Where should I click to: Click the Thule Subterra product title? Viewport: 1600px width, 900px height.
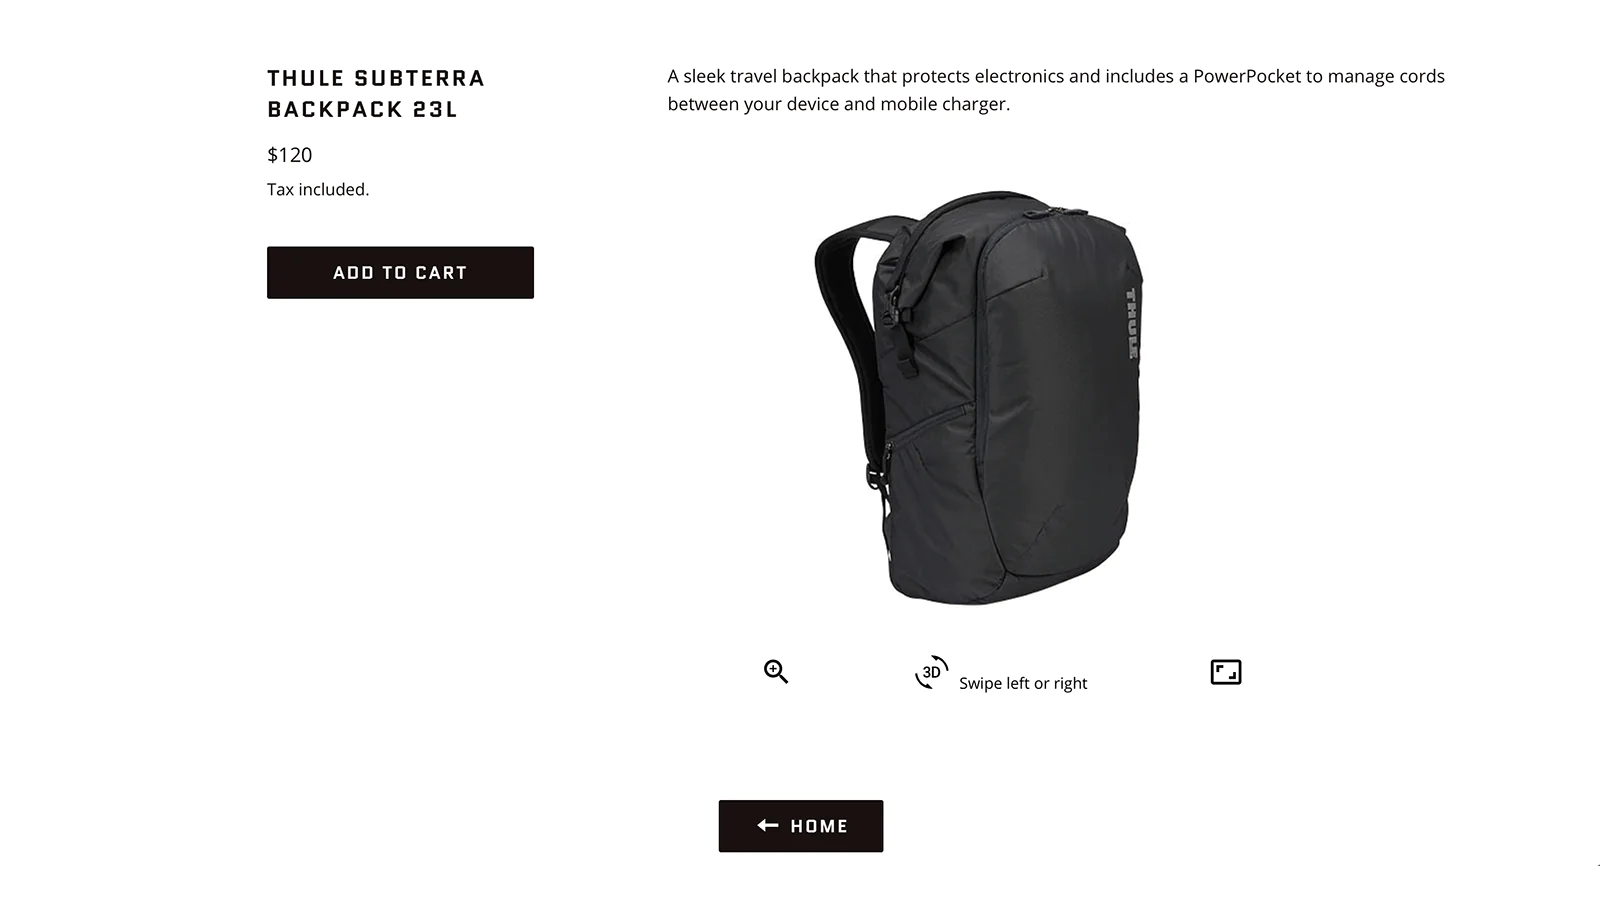pyautogui.click(x=375, y=93)
